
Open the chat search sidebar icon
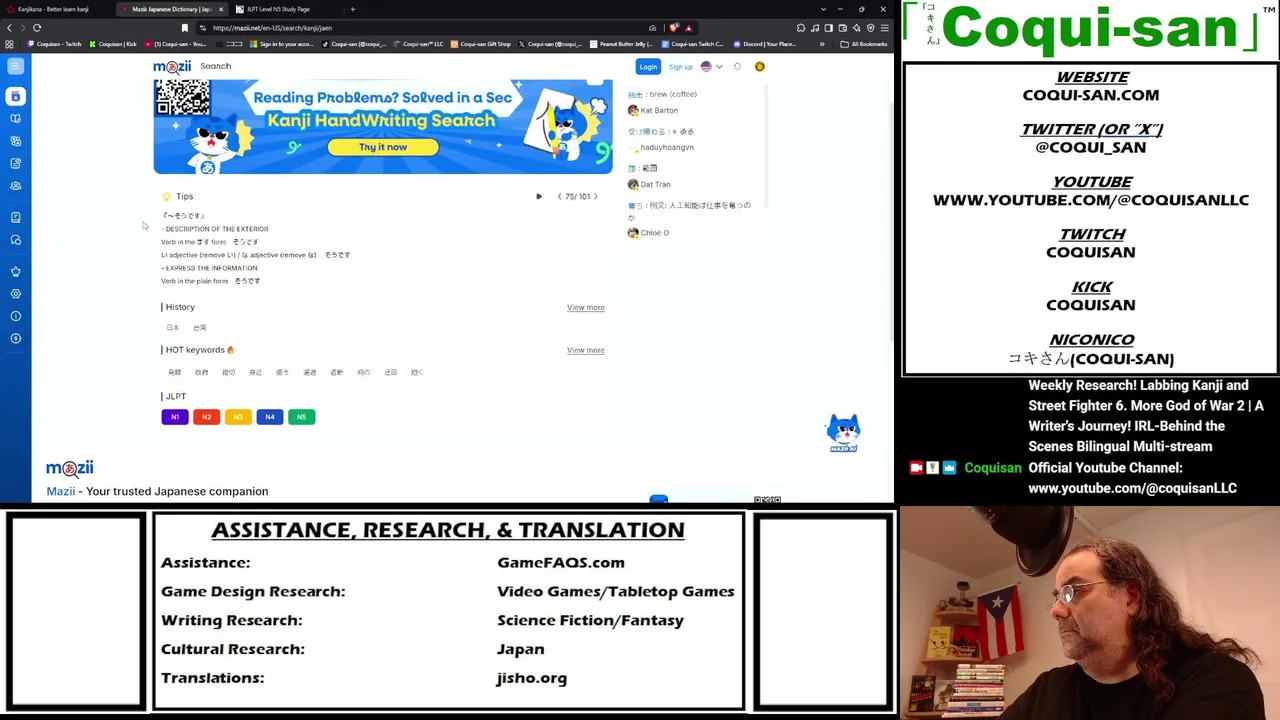[15, 240]
